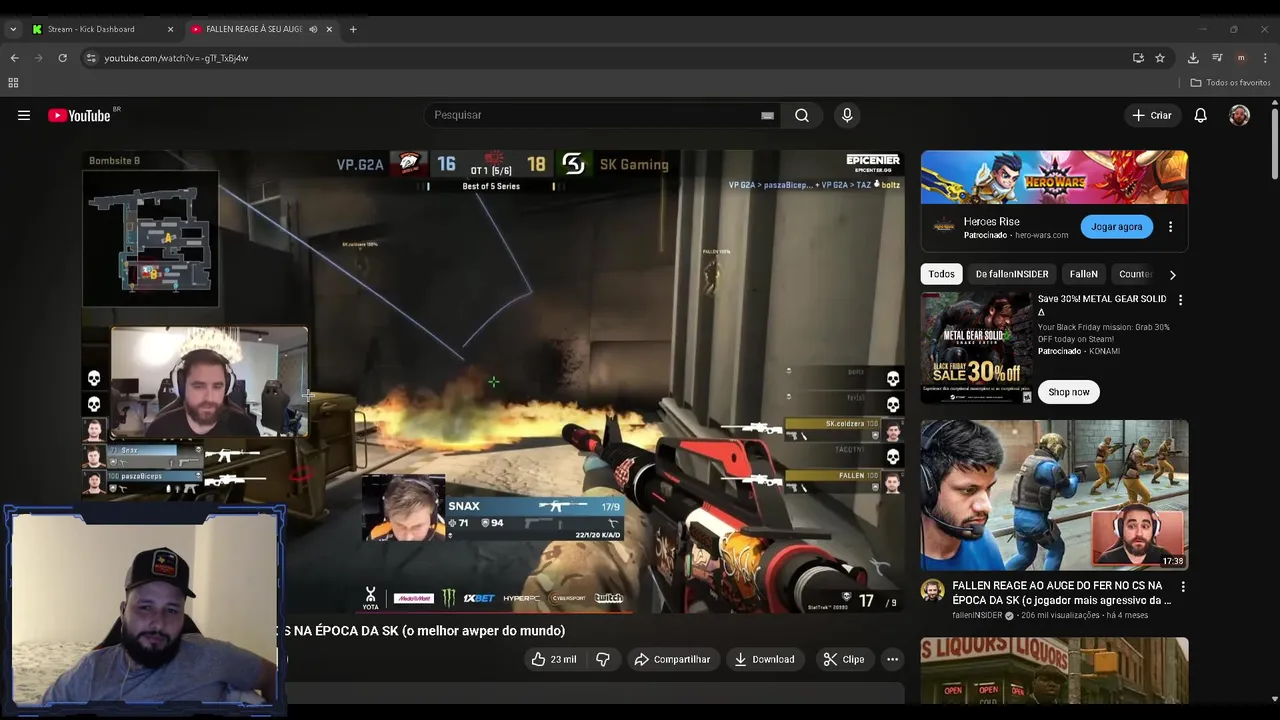The image size is (1280, 720).
Task: Open the browser profile 'm' avatar
Action: coord(1241,58)
